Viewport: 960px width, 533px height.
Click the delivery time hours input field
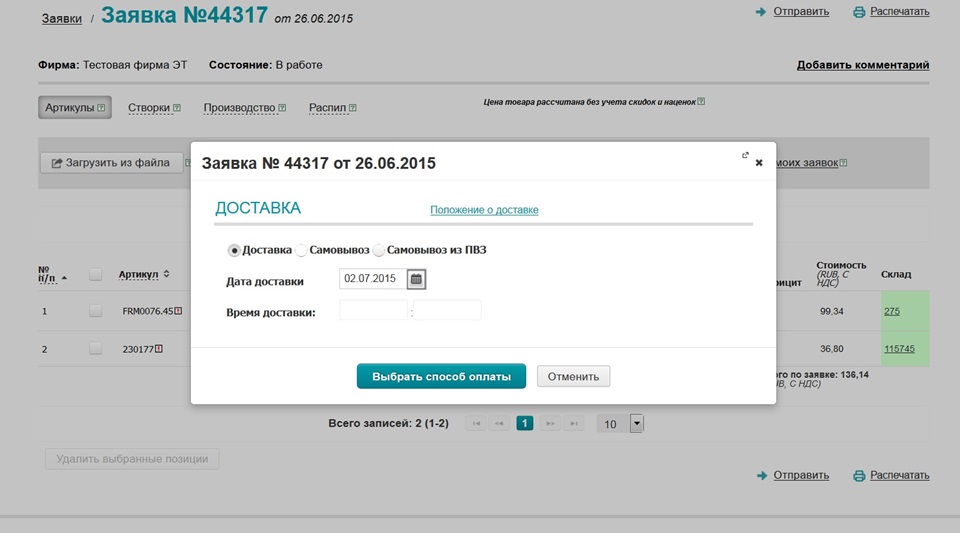point(373,311)
